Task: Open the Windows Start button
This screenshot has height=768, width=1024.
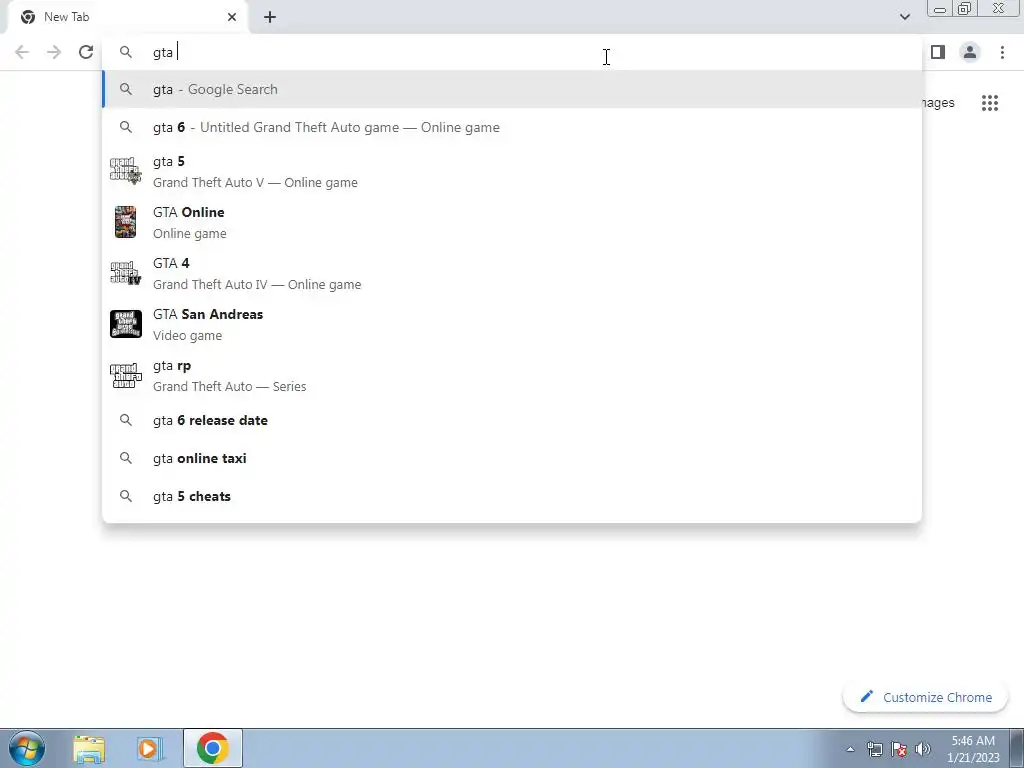Action: click(x=27, y=748)
